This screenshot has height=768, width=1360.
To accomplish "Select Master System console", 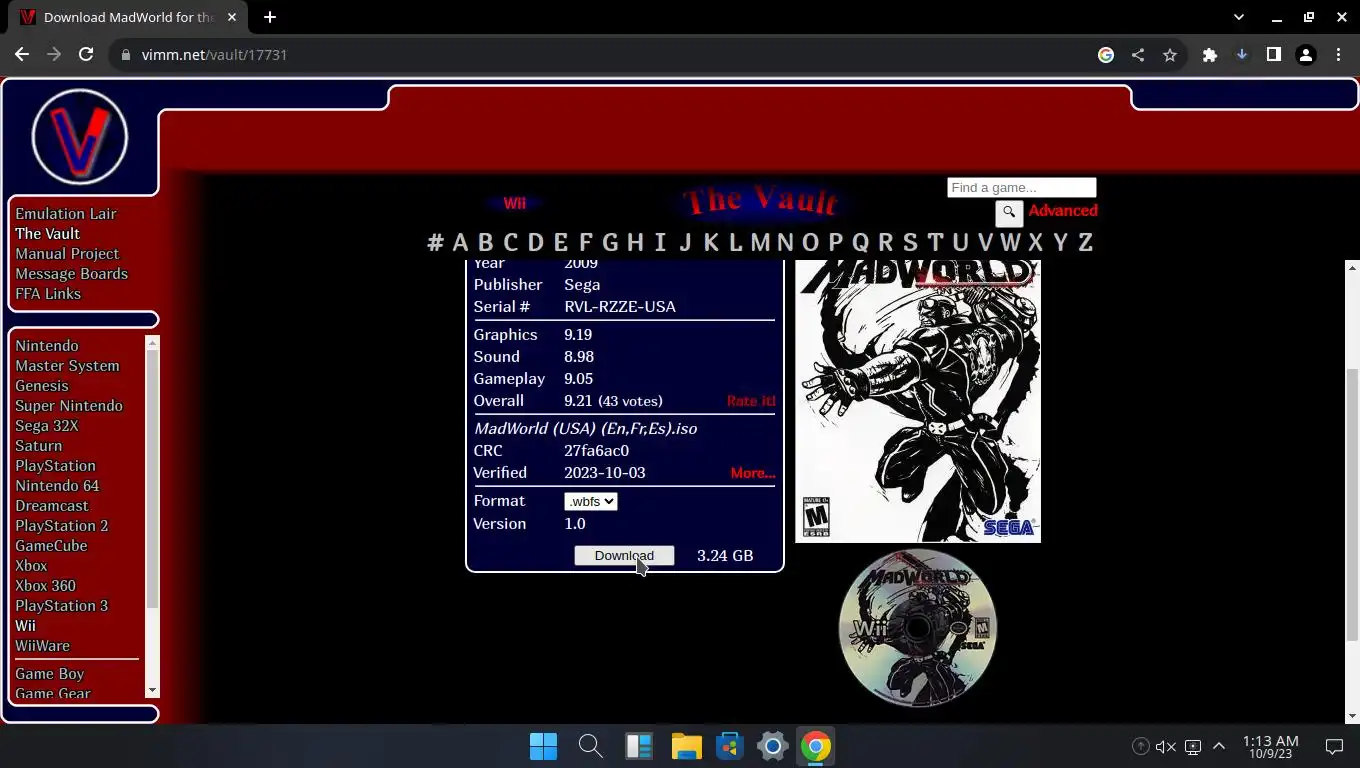I will (67, 366).
